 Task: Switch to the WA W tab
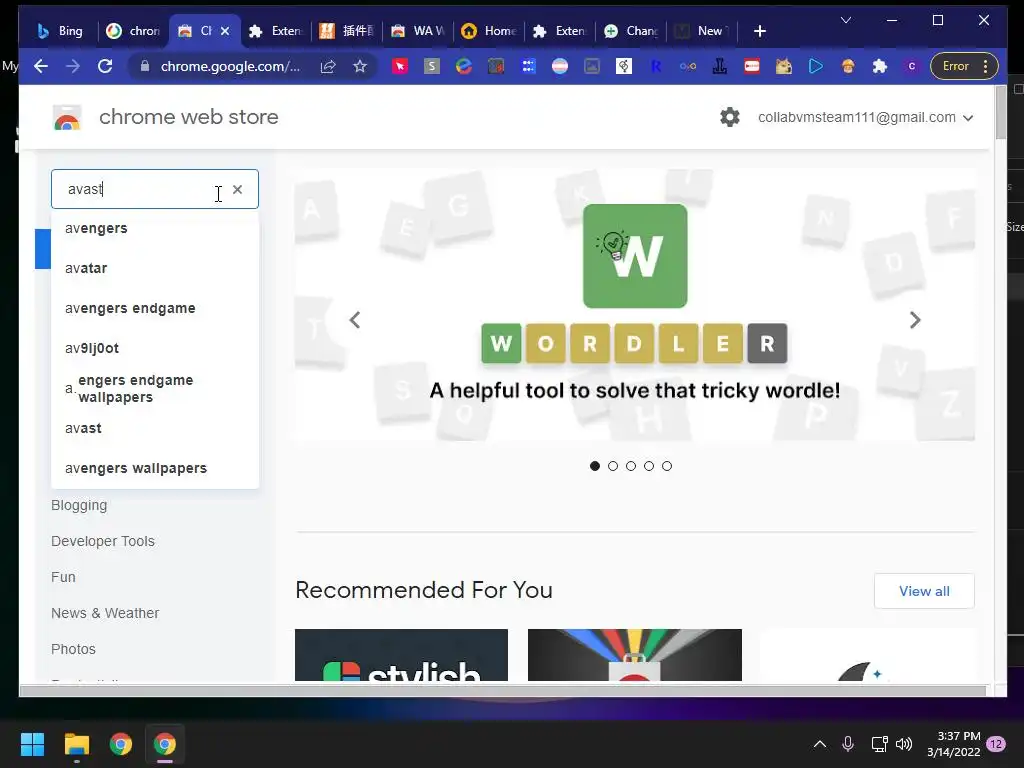pyautogui.click(x=418, y=31)
